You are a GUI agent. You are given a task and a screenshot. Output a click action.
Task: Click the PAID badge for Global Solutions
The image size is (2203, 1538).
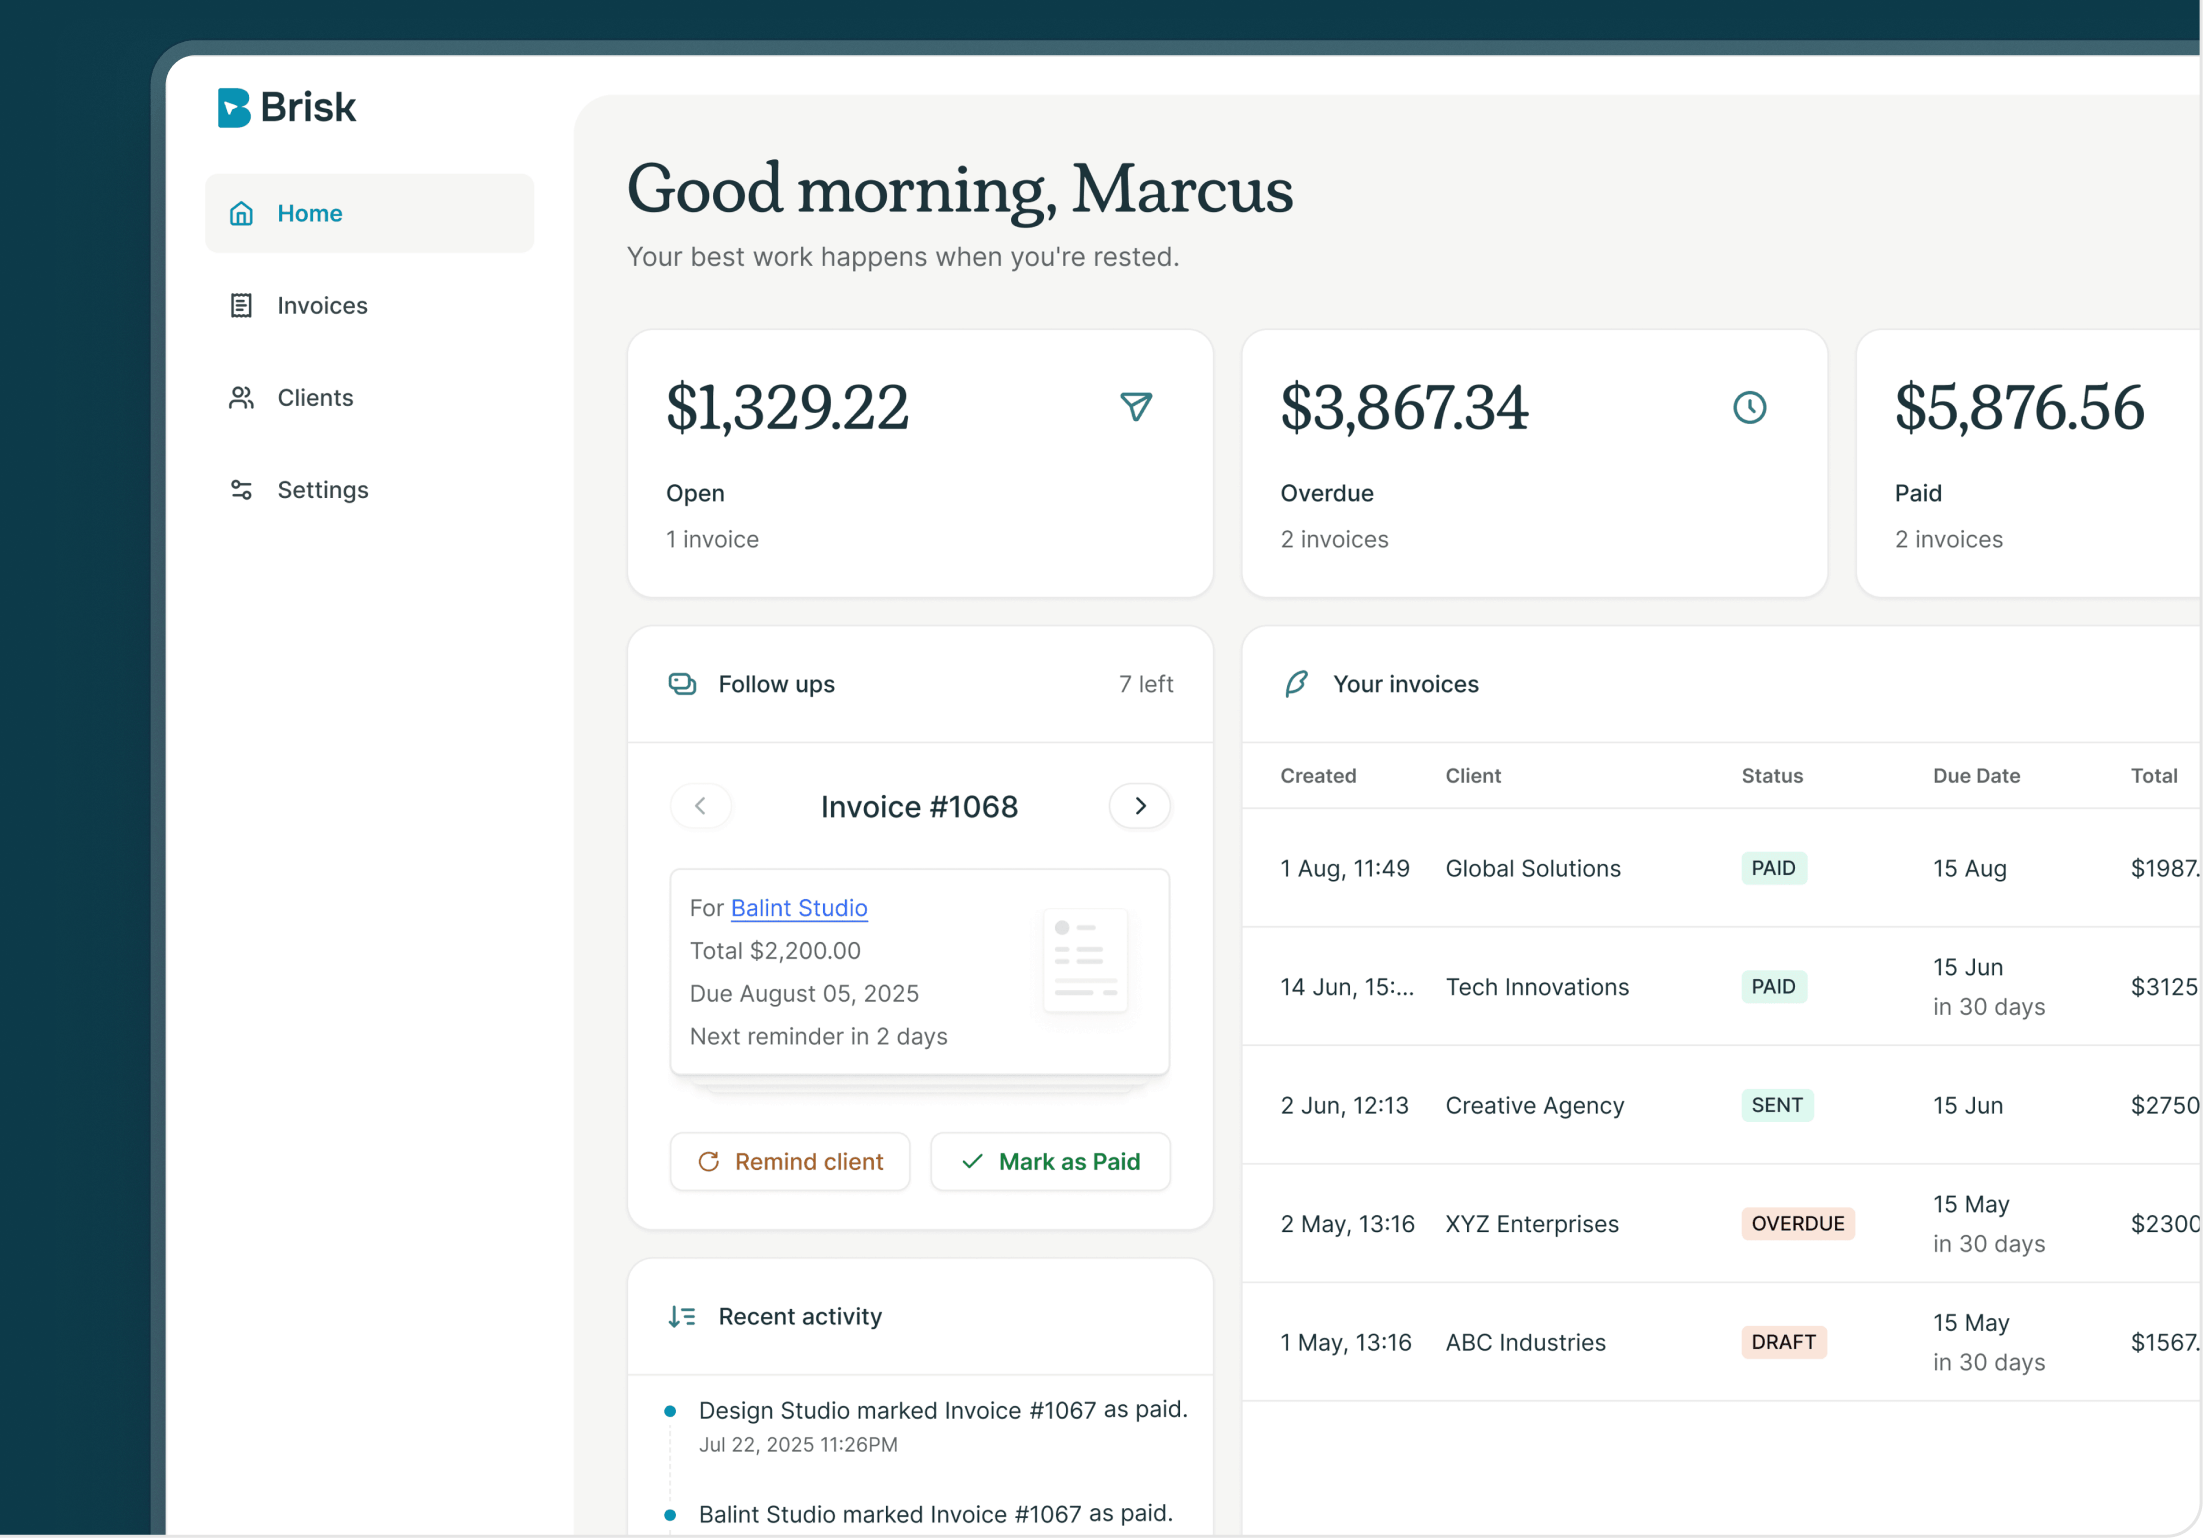[1774, 869]
